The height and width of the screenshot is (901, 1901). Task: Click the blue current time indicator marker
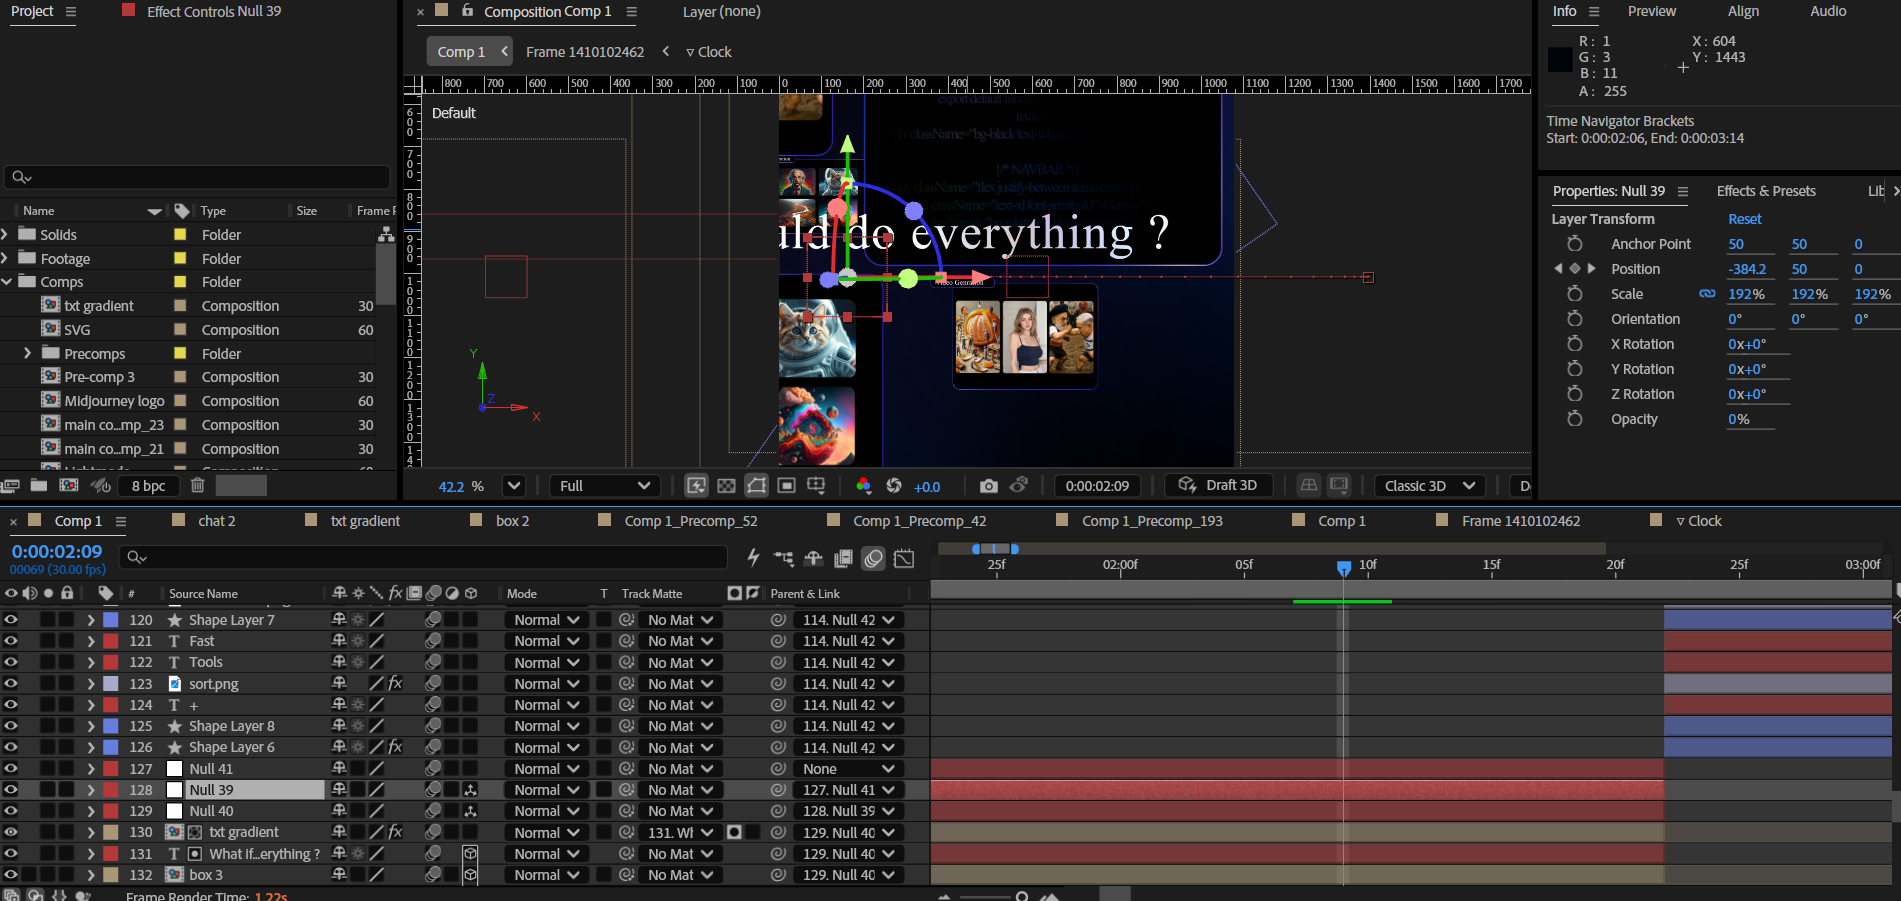1344,567
